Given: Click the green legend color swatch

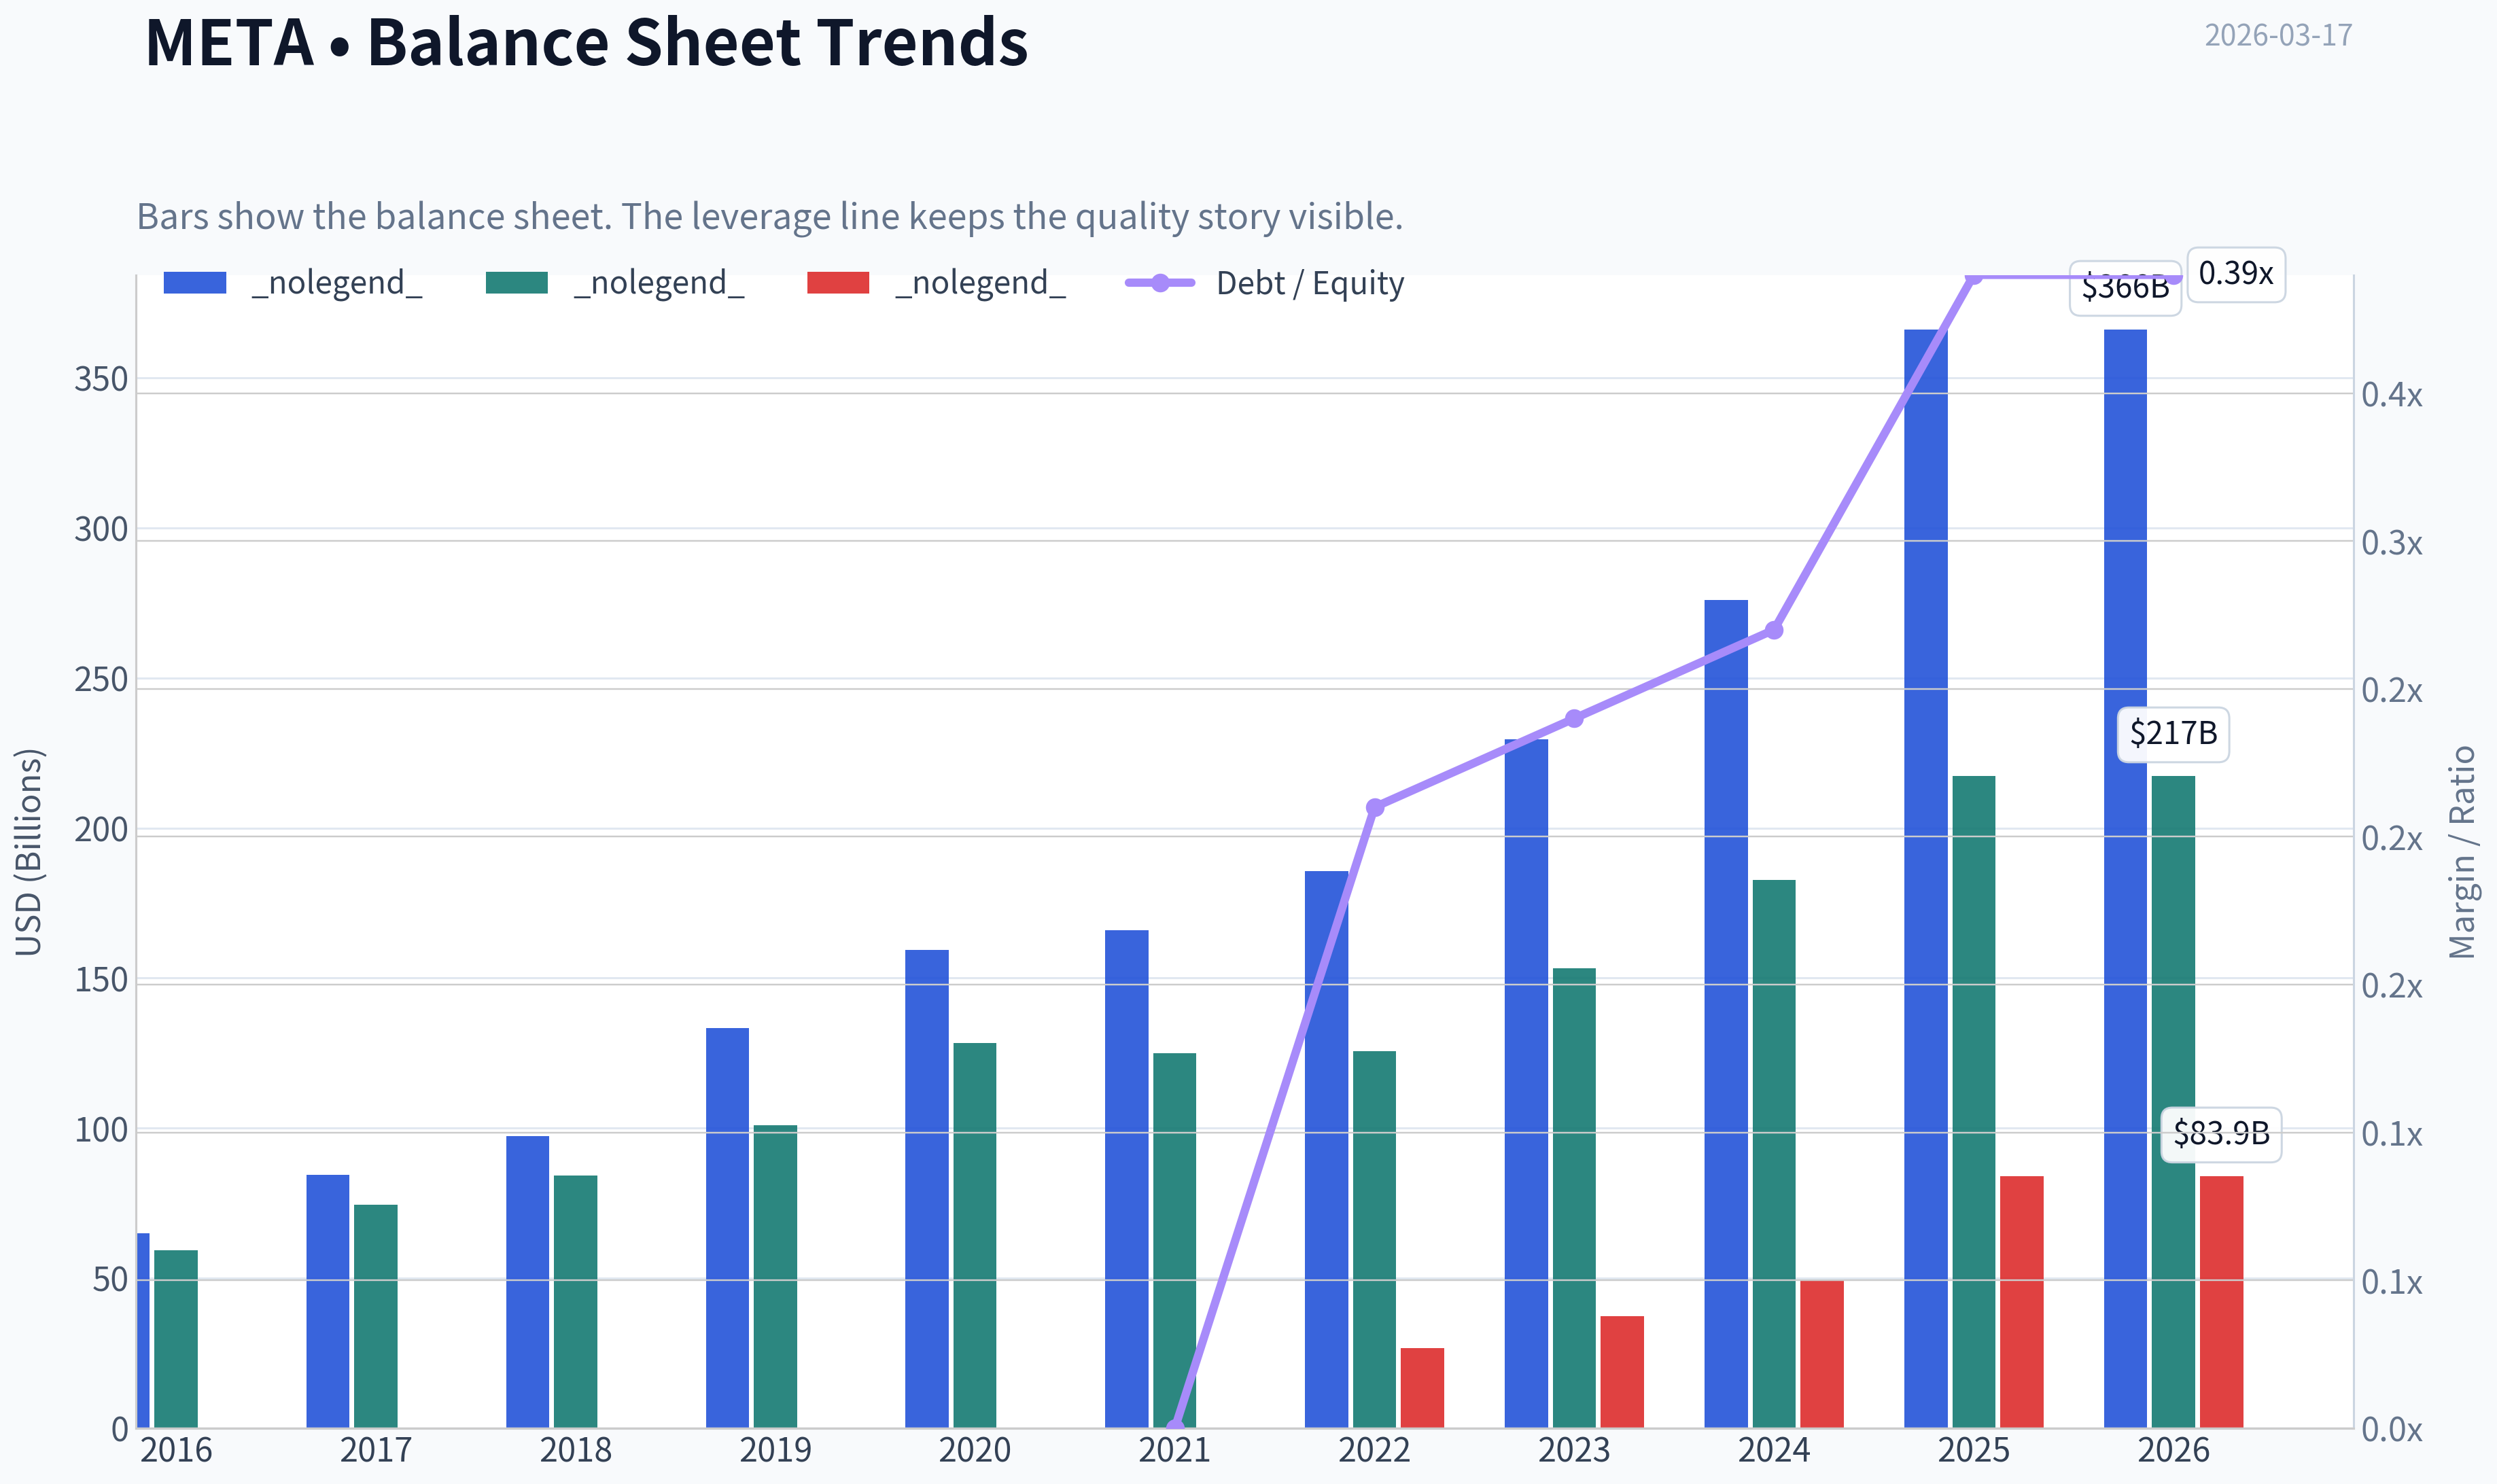Looking at the screenshot, I should tap(517, 283).
